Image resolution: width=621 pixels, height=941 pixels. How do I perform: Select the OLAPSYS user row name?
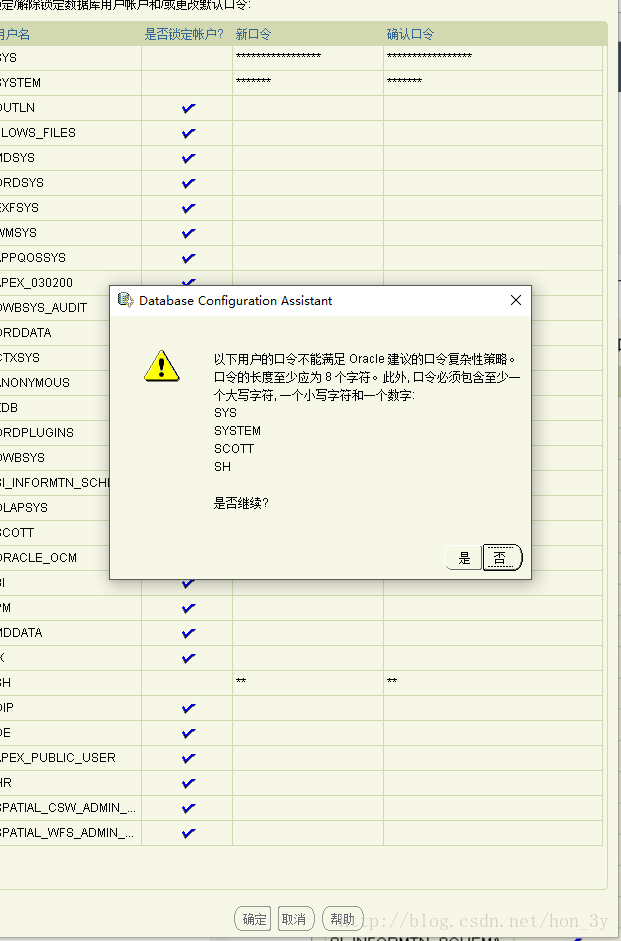(24, 508)
